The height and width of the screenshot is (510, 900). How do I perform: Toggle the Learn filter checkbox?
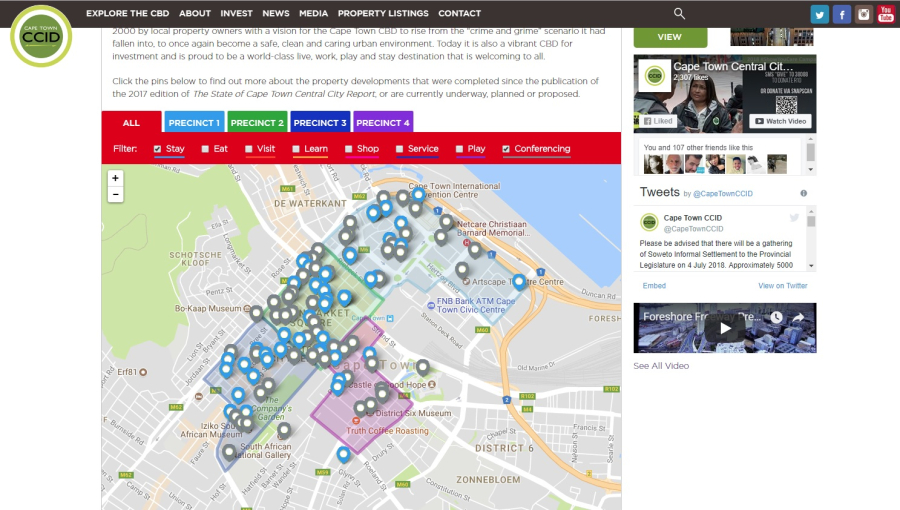pyautogui.click(x=296, y=149)
